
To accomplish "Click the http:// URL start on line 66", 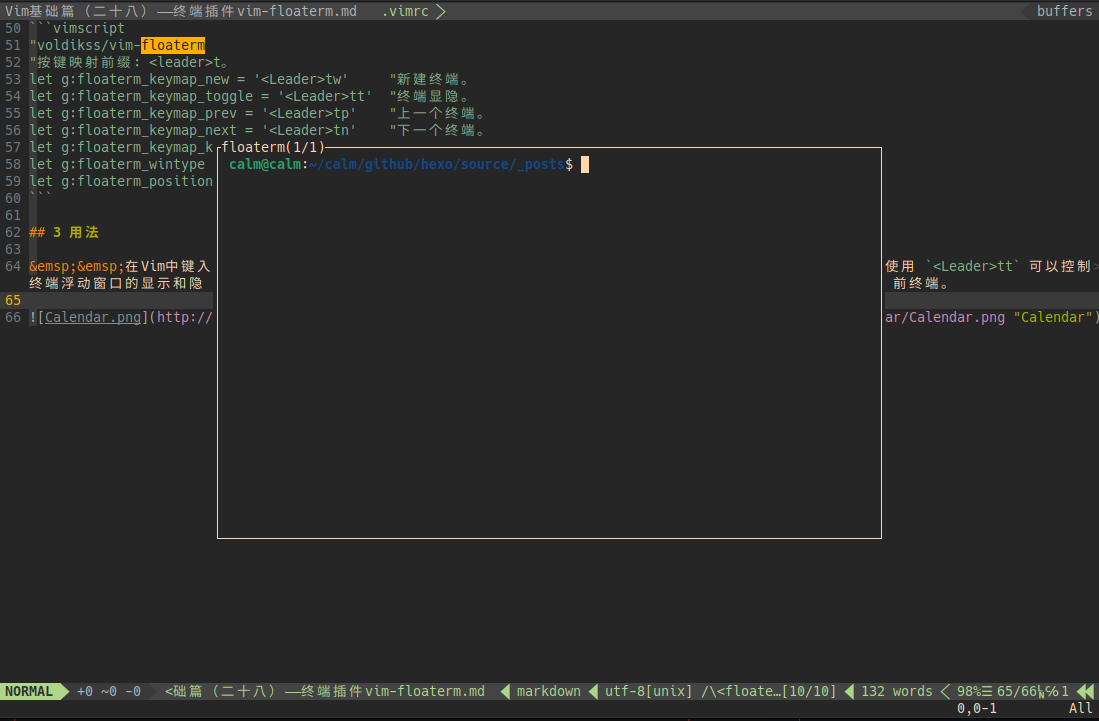I will click(x=184, y=317).
